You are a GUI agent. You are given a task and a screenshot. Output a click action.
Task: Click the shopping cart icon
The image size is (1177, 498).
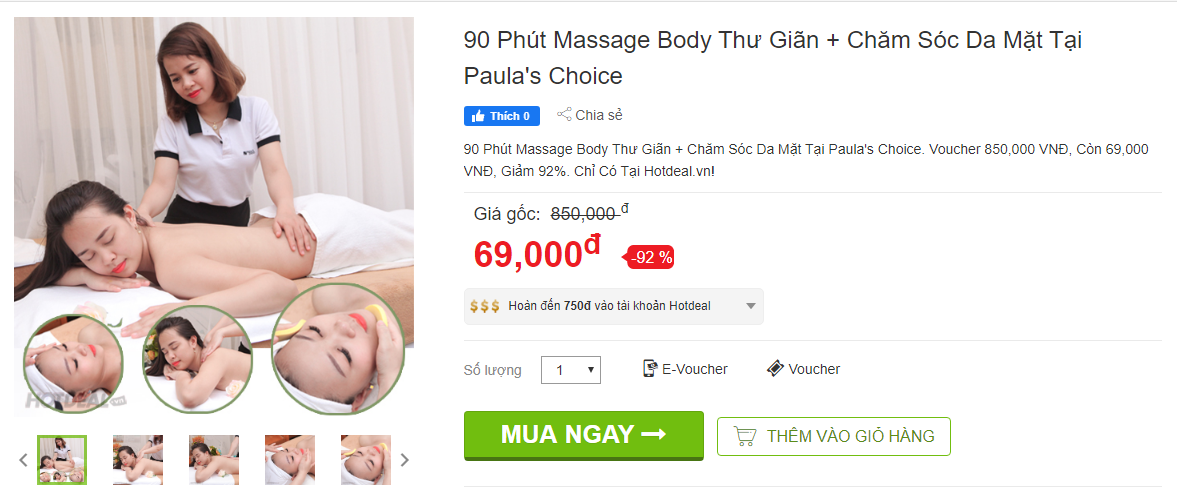744,436
